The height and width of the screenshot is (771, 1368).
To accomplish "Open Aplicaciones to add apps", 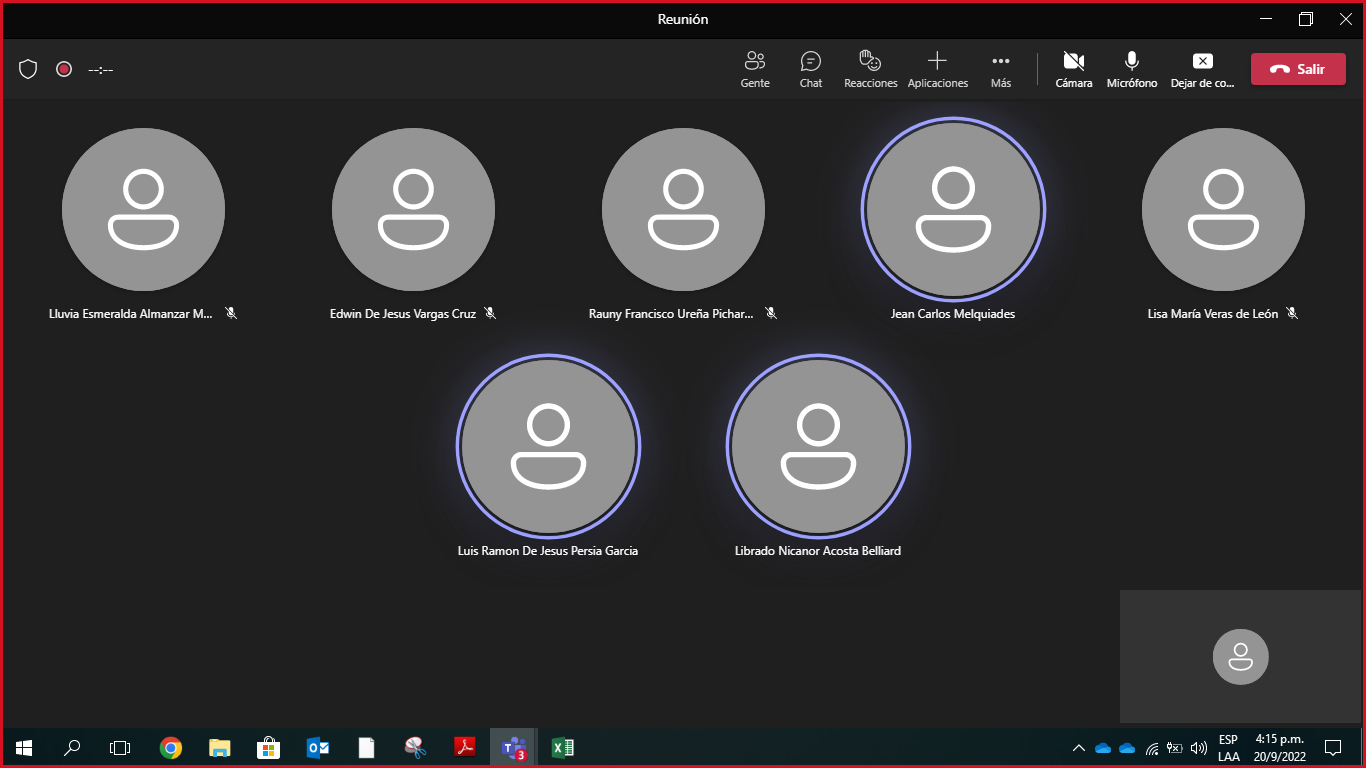I will pos(937,69).
